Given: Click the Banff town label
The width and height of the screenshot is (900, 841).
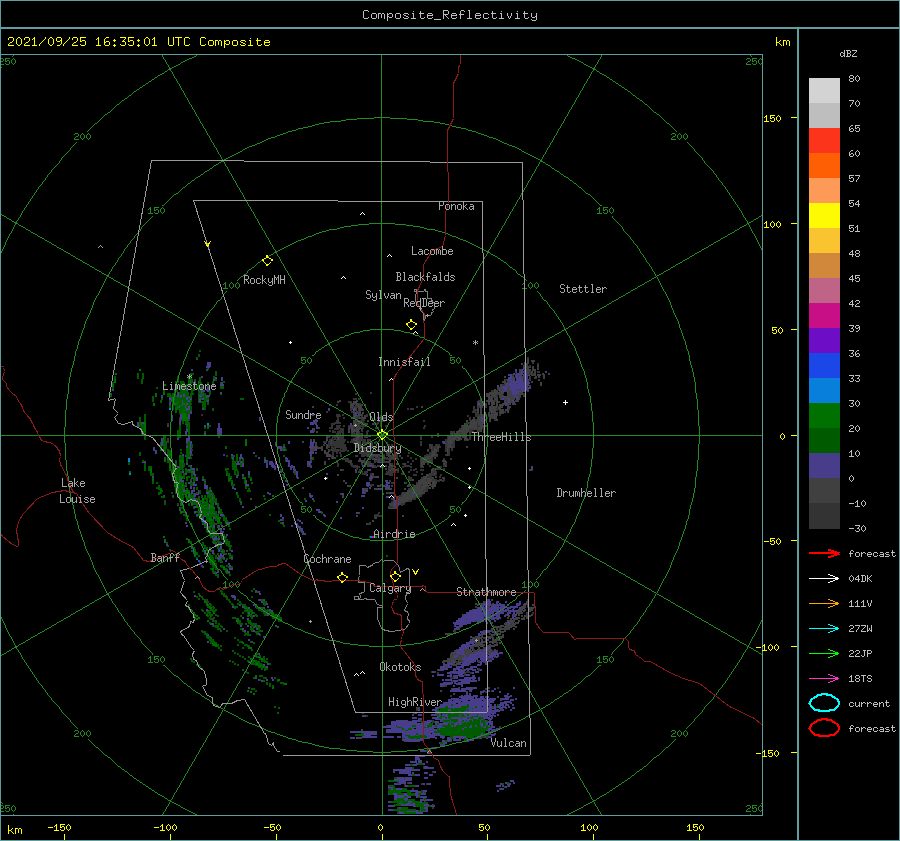Looking at the screenshot, I should pos(165,557).
